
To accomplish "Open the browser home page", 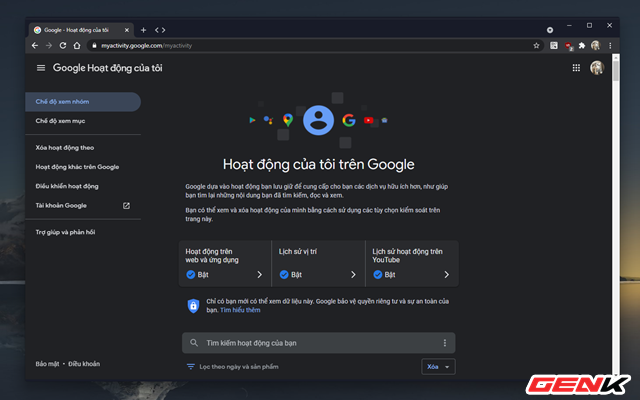I will (x=77, y=46).
